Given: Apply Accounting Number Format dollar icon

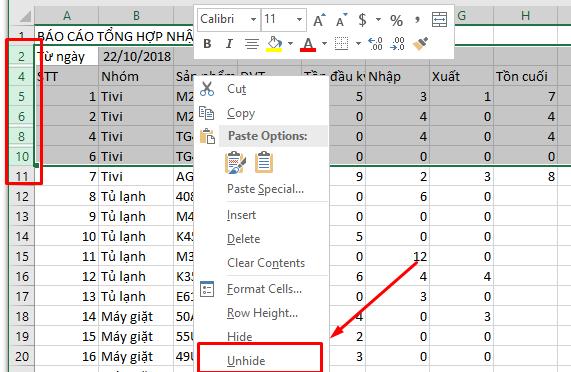Looking at the screenshot, I should [362, 20].
